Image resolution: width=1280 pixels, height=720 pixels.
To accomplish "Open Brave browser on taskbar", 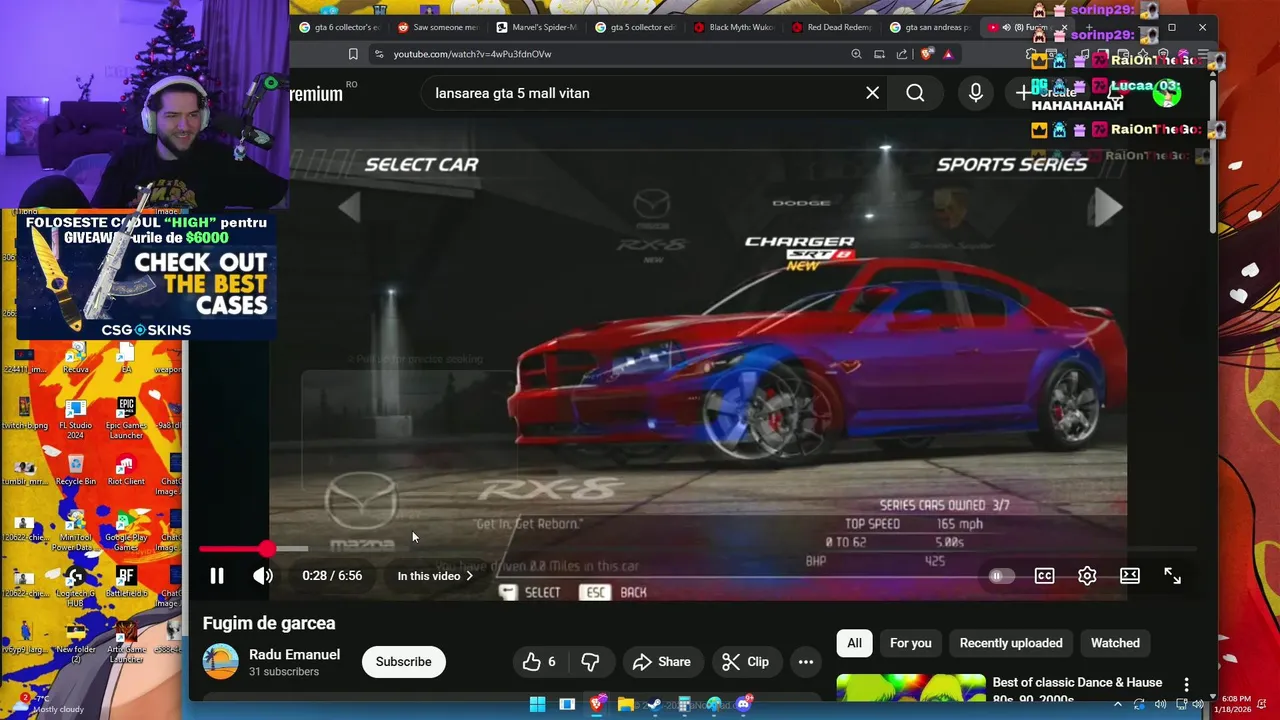I will coord(596,705).
